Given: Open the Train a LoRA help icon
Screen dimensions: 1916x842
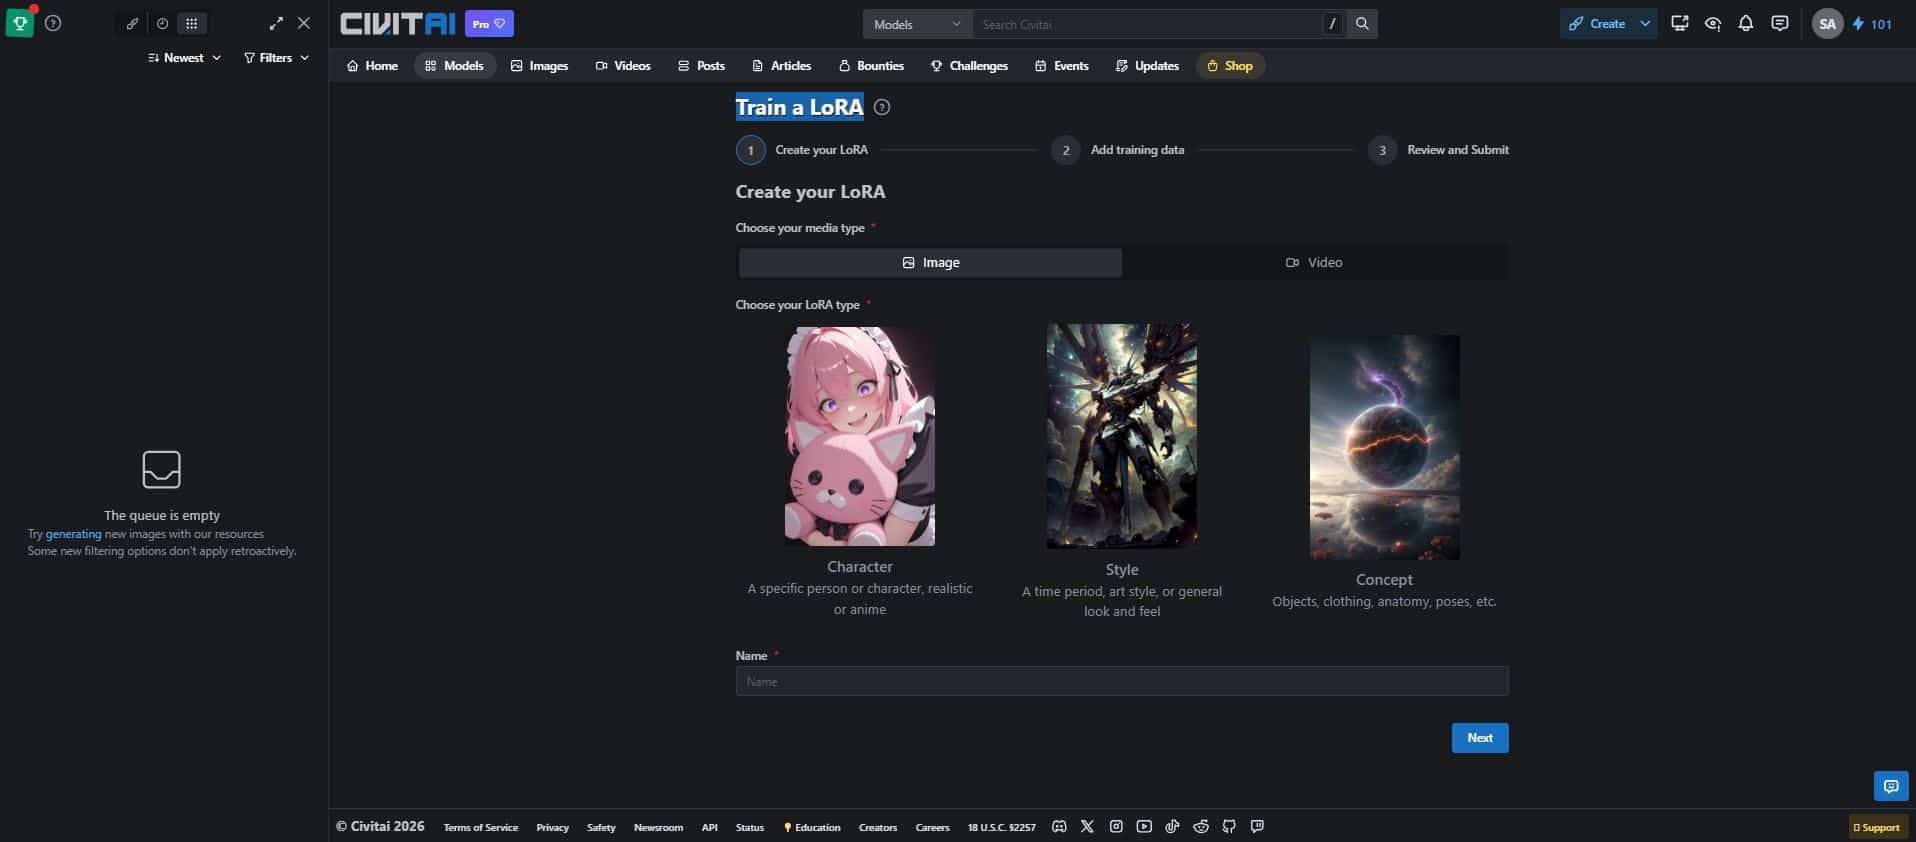Looking at the screenshot, I should coord(882,107).
